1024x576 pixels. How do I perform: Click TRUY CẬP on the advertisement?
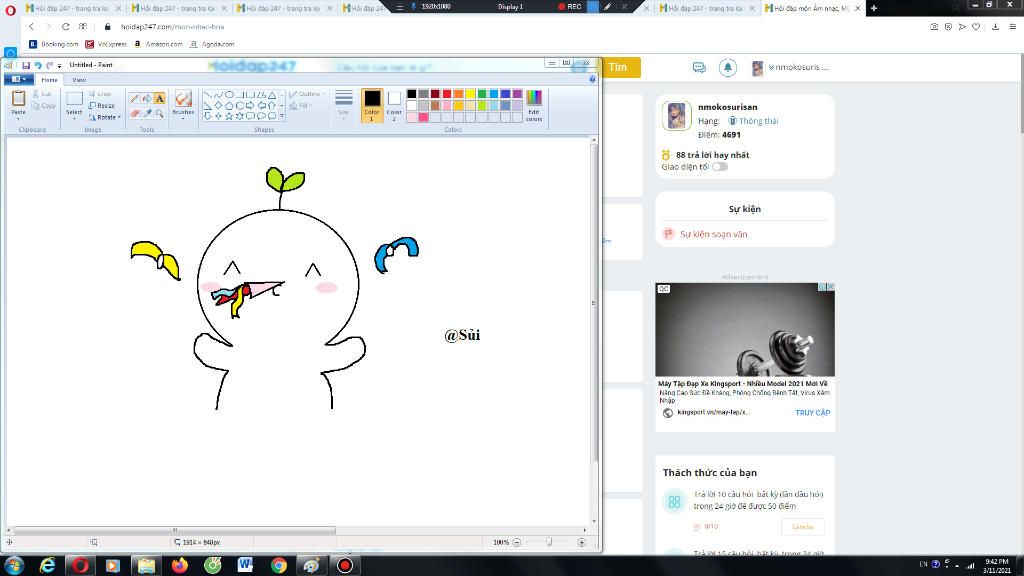coord(812,413)
